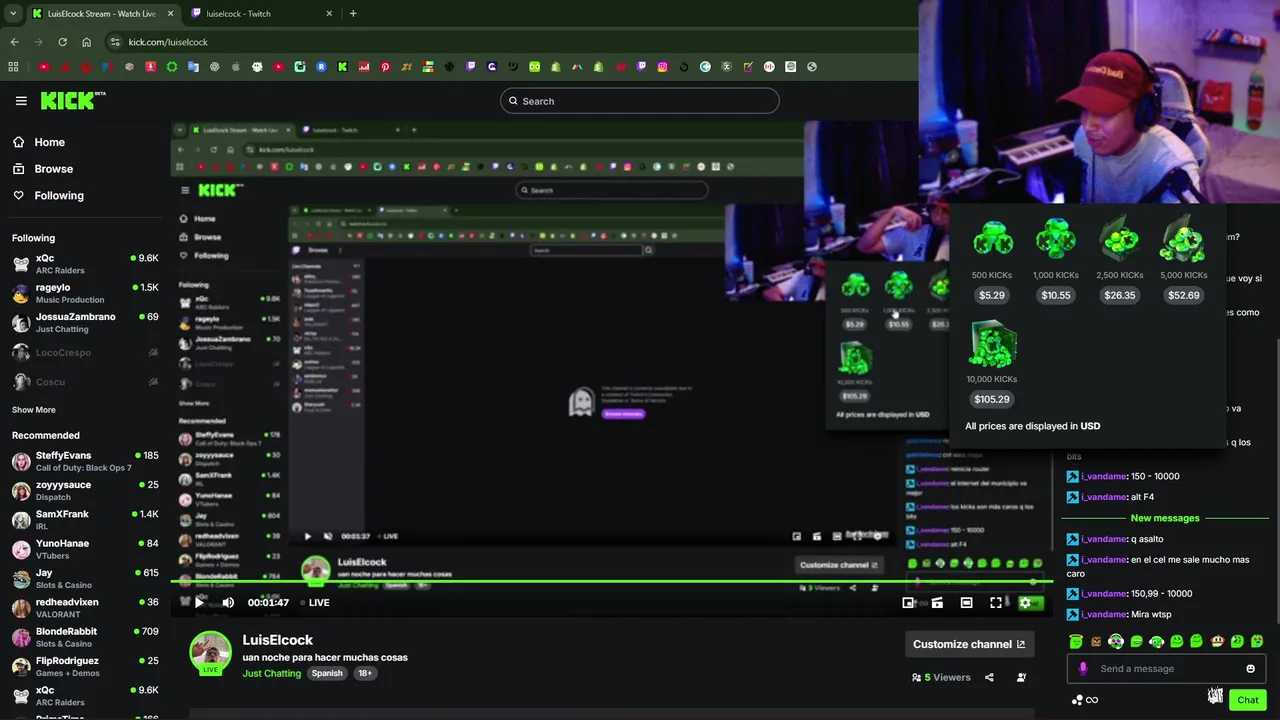This screenshot has height=720, width=1280.
Task: Open xQc channel under Following
Action: 85,264
